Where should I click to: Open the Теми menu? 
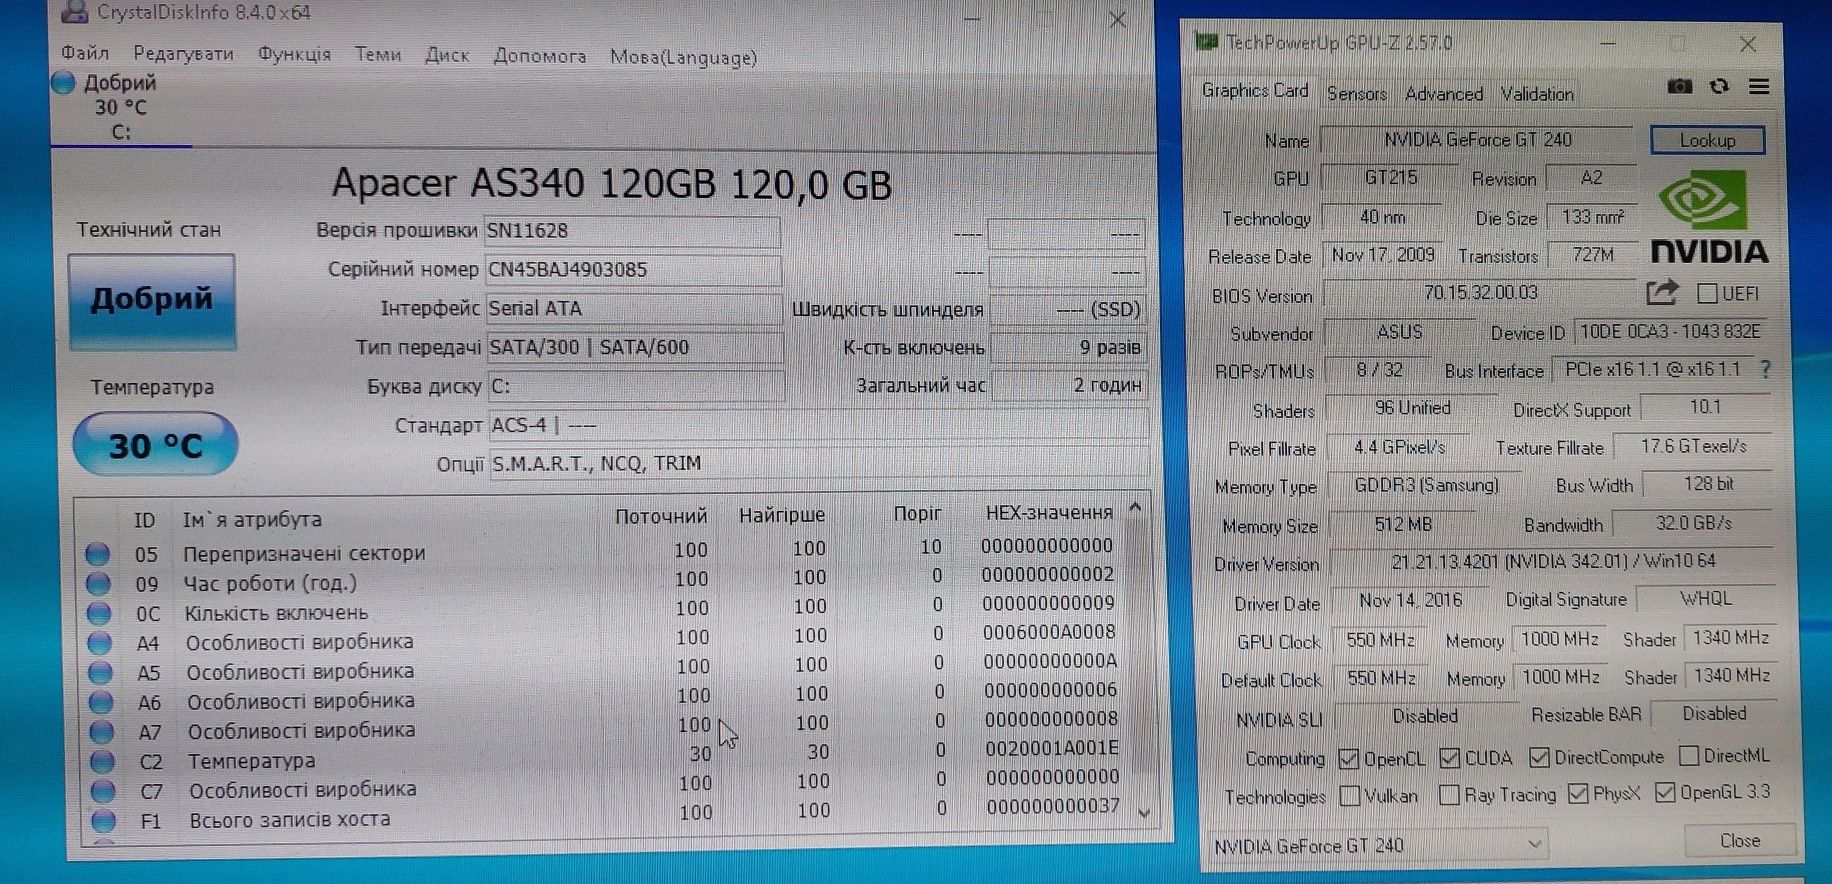pos(378,54)
